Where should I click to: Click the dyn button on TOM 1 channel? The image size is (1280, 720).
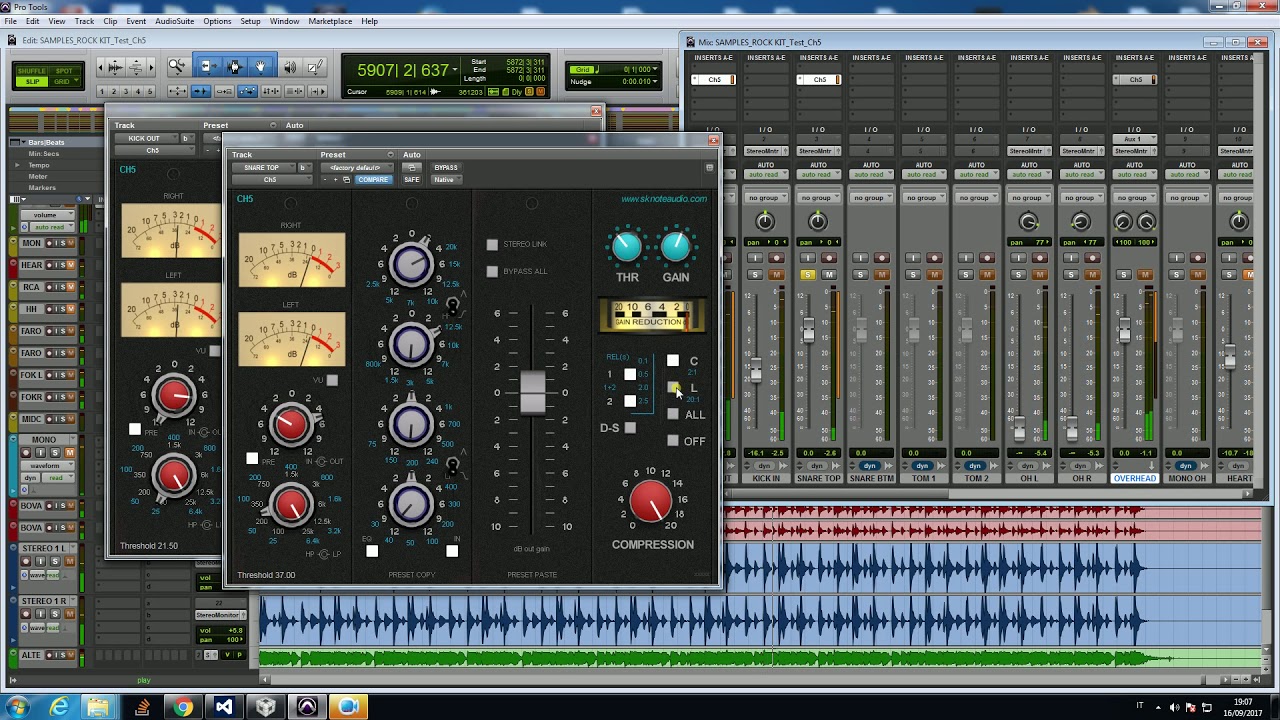point(922,466)
